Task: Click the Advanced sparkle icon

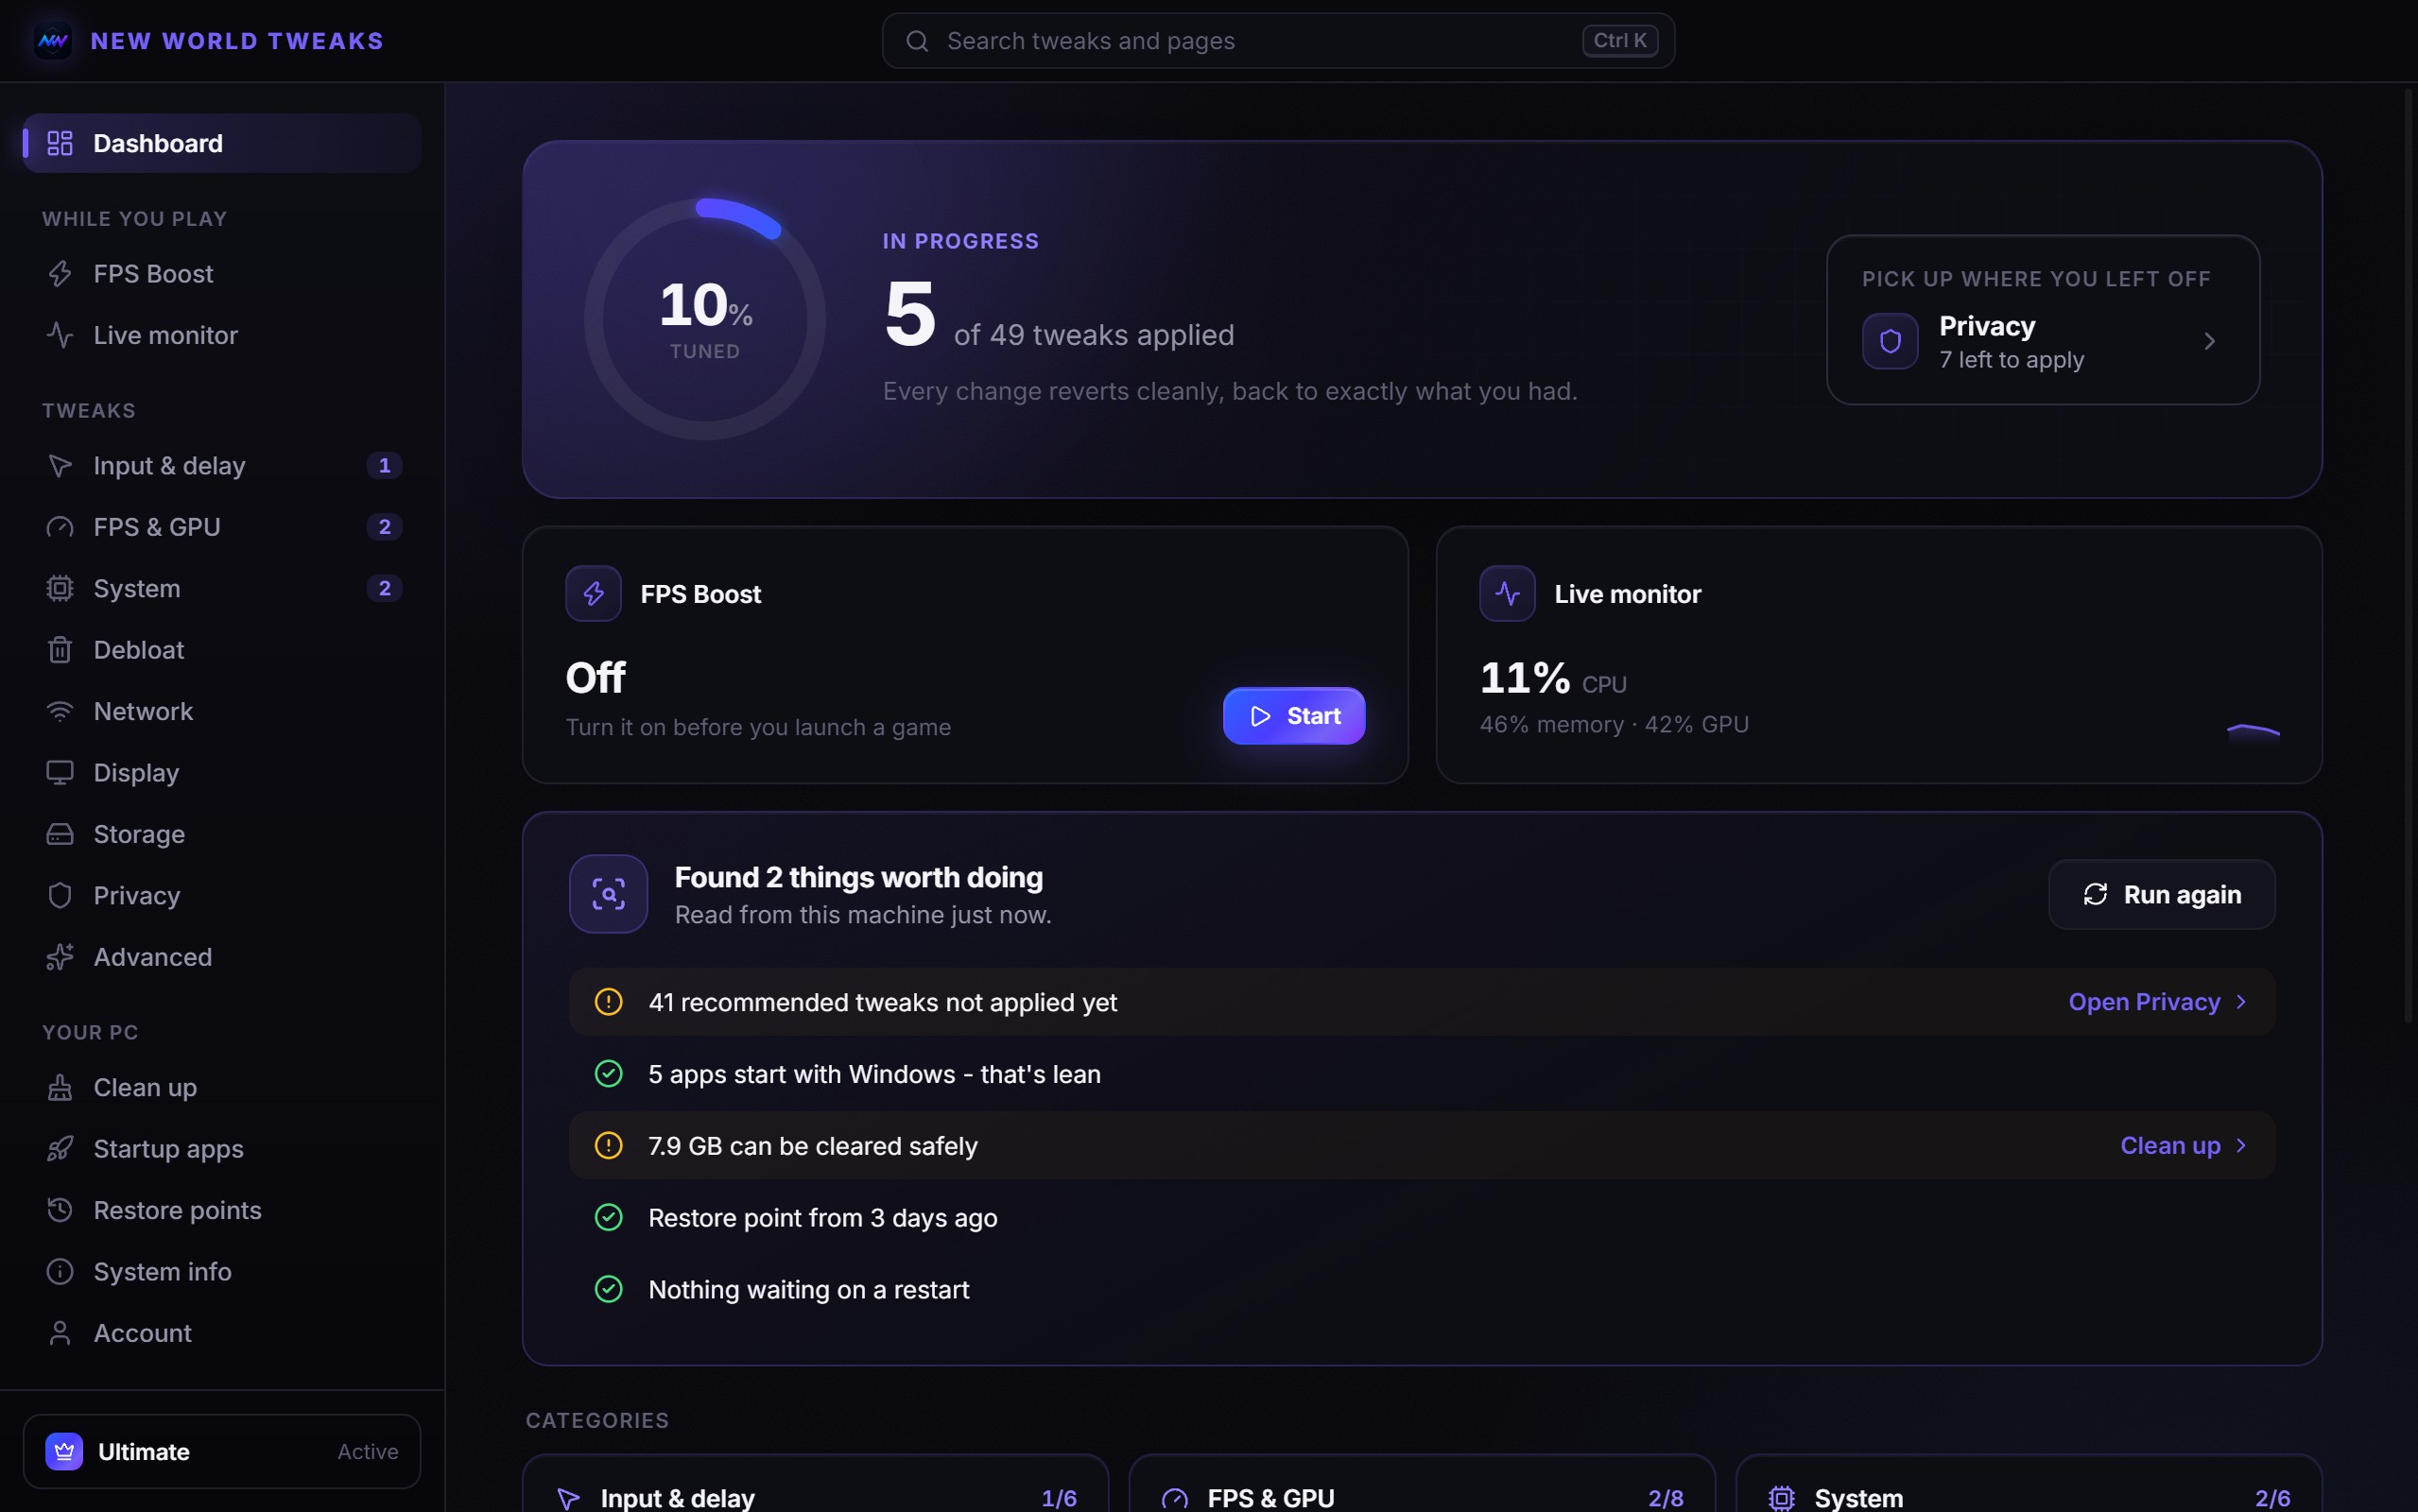Action: click(x=60, y=957)
